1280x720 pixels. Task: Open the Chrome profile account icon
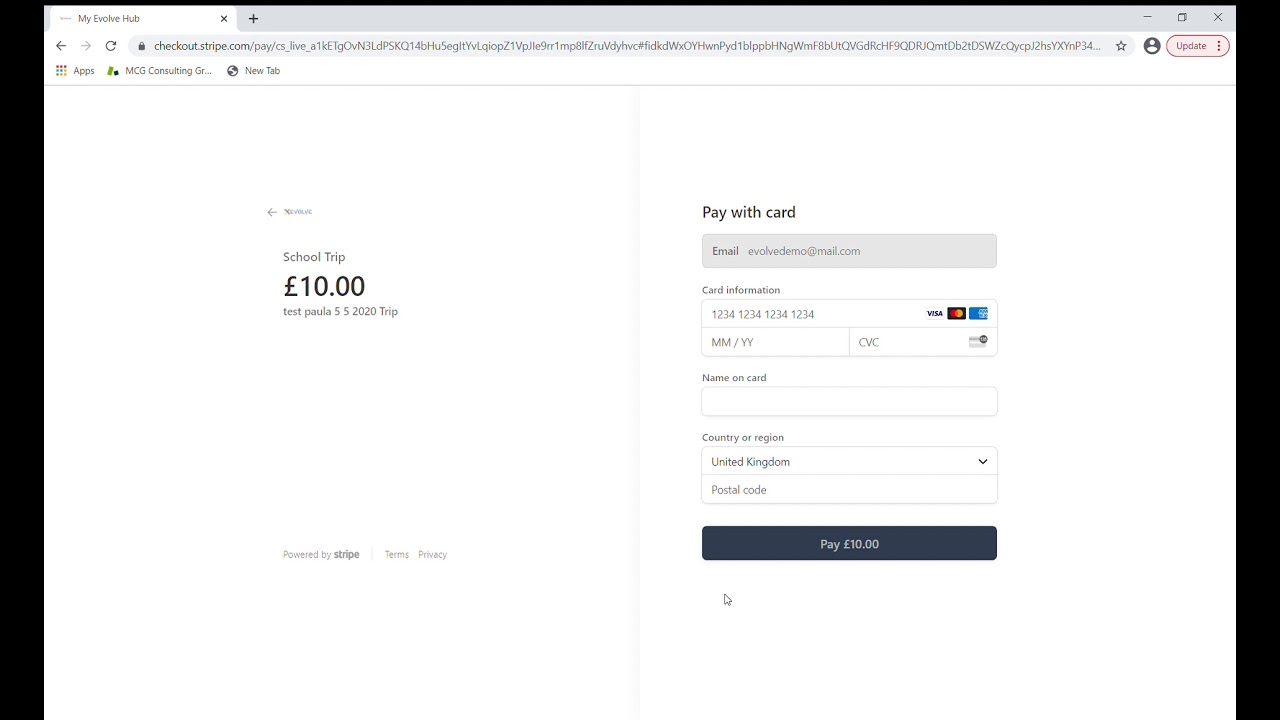point(1152,46)
